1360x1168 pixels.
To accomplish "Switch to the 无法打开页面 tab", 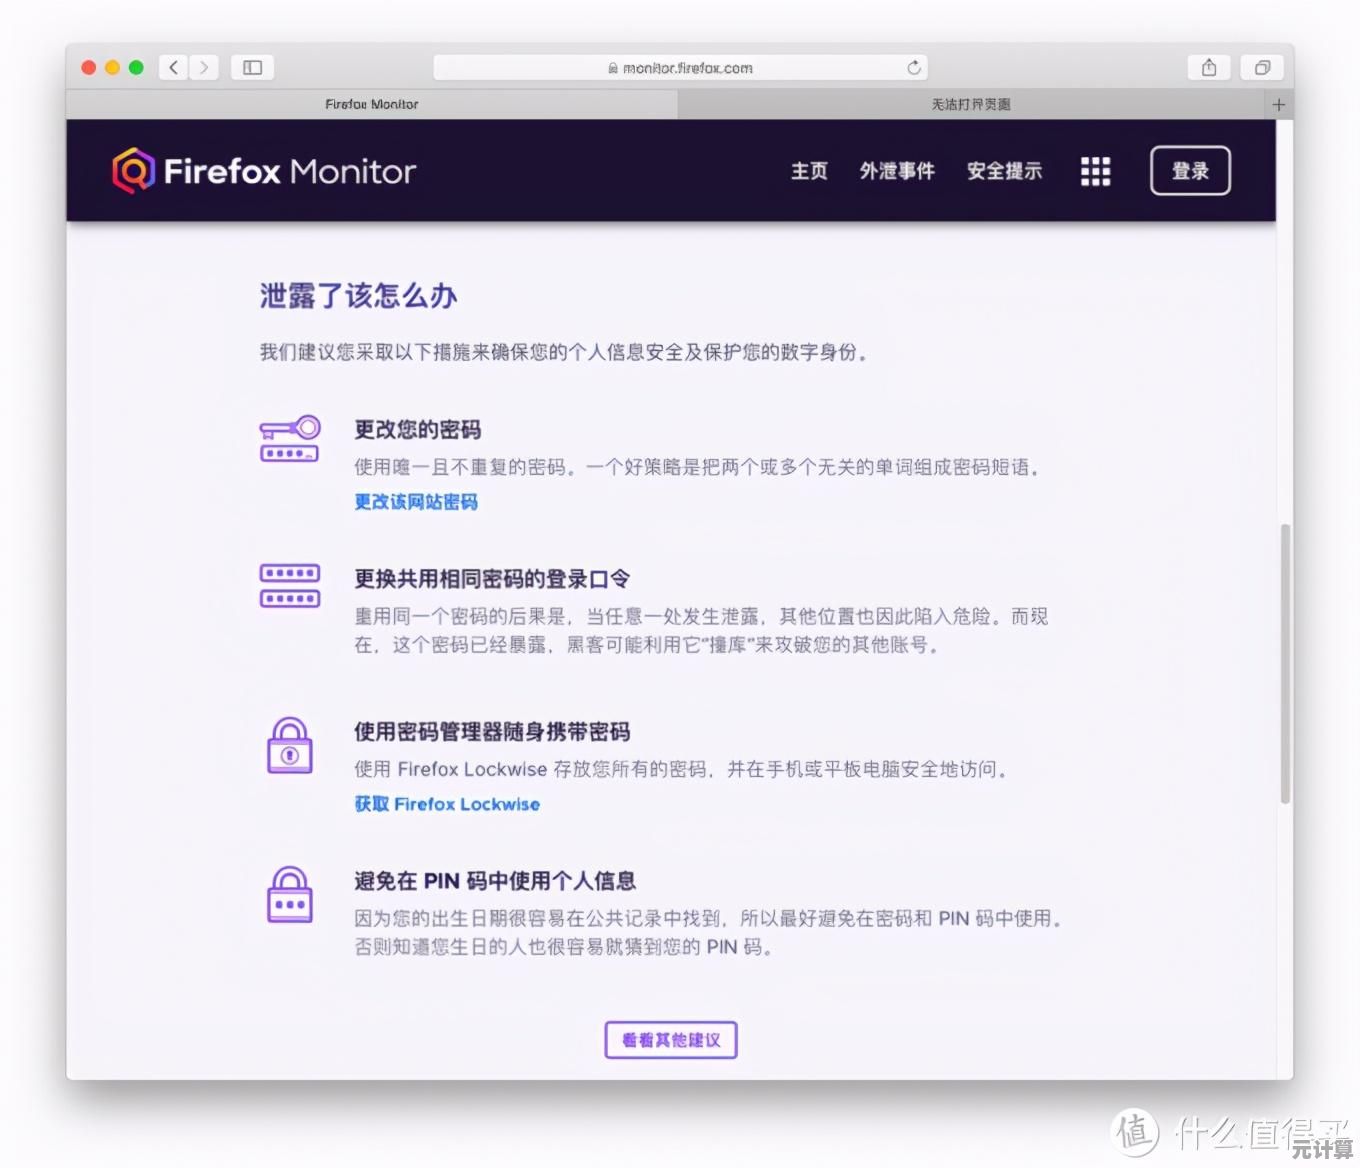I will point(971,104).
